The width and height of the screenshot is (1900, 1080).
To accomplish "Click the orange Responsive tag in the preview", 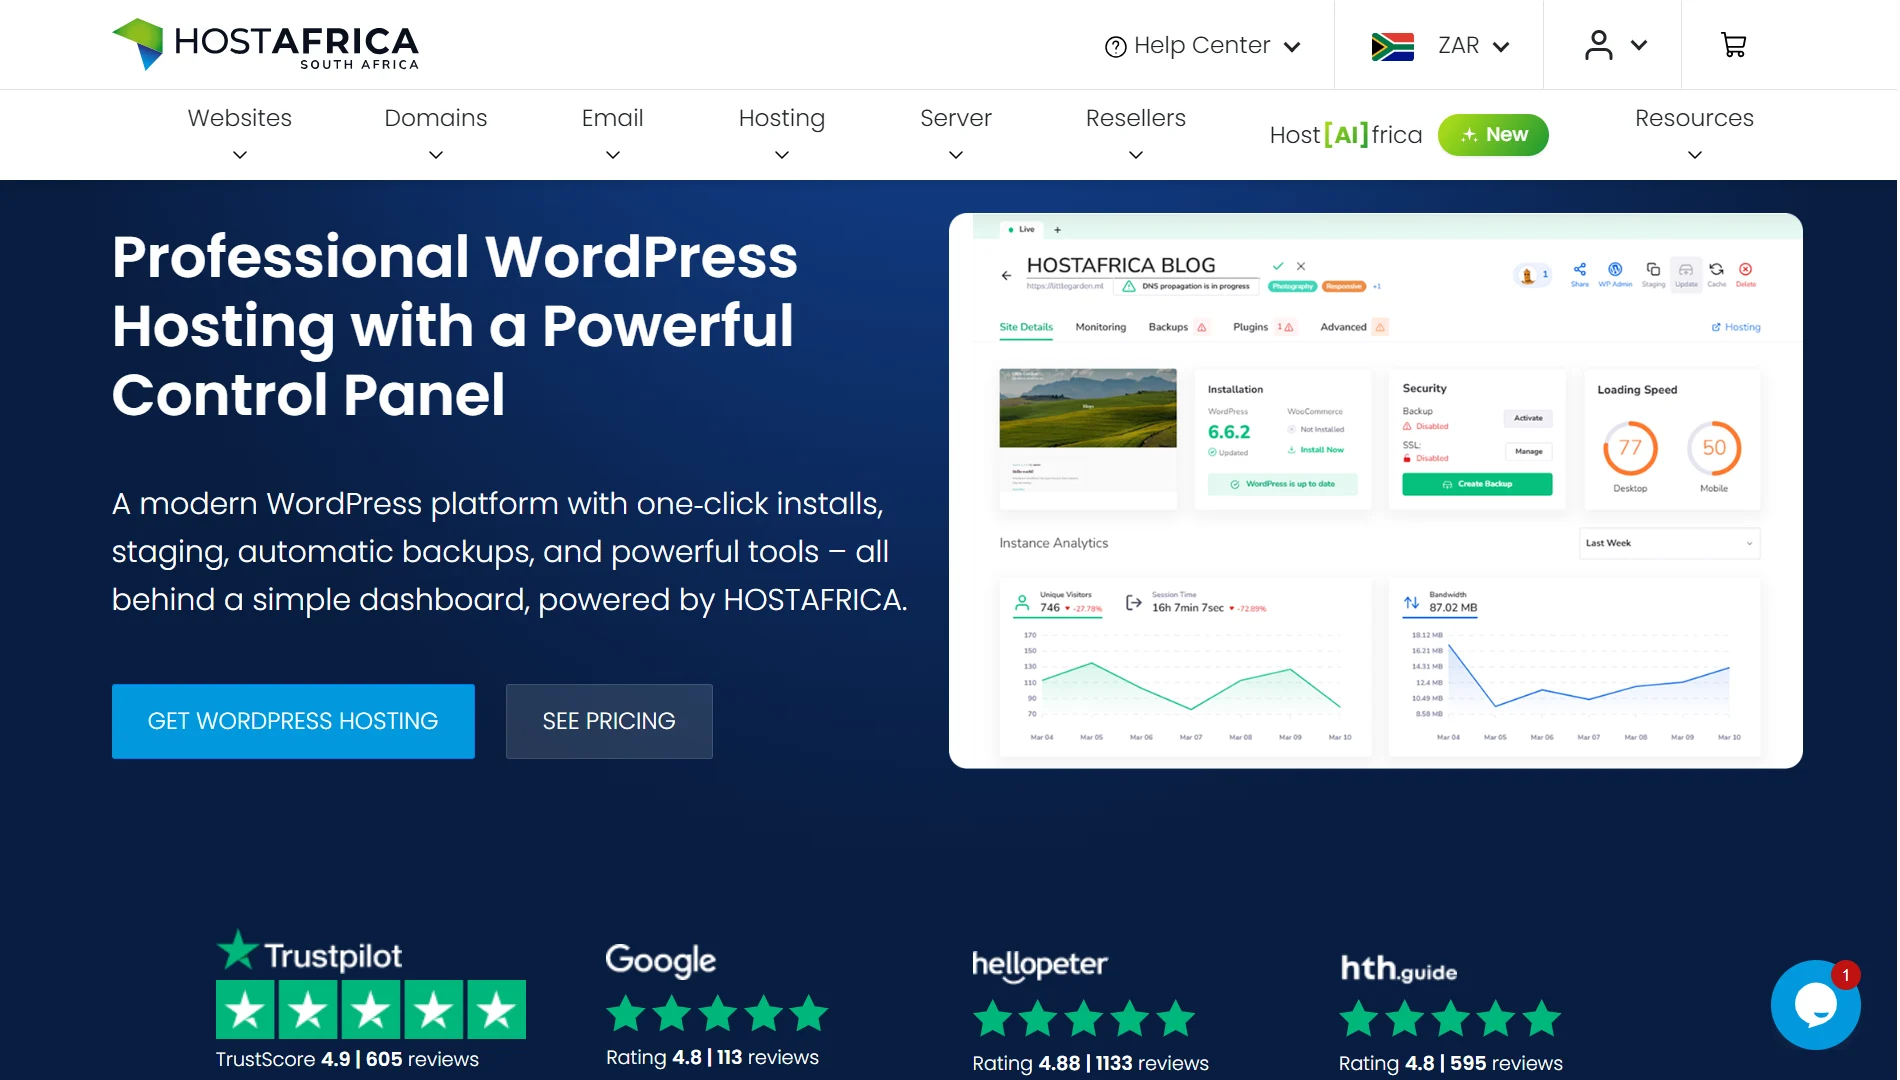I will [1344, 286].
